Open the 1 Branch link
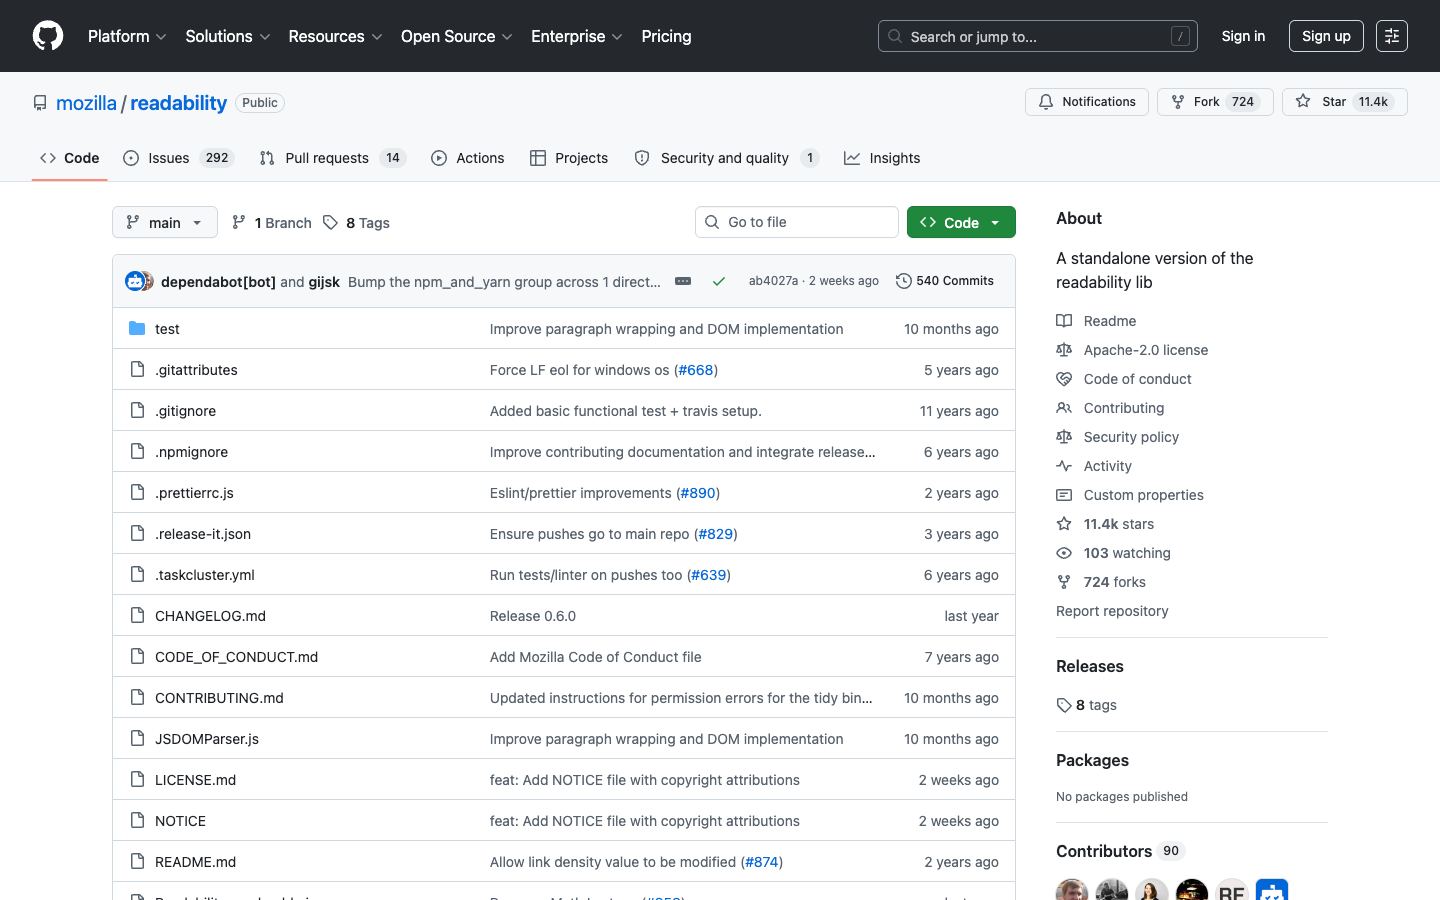1440x900 pixels. [x=272, y=223]
